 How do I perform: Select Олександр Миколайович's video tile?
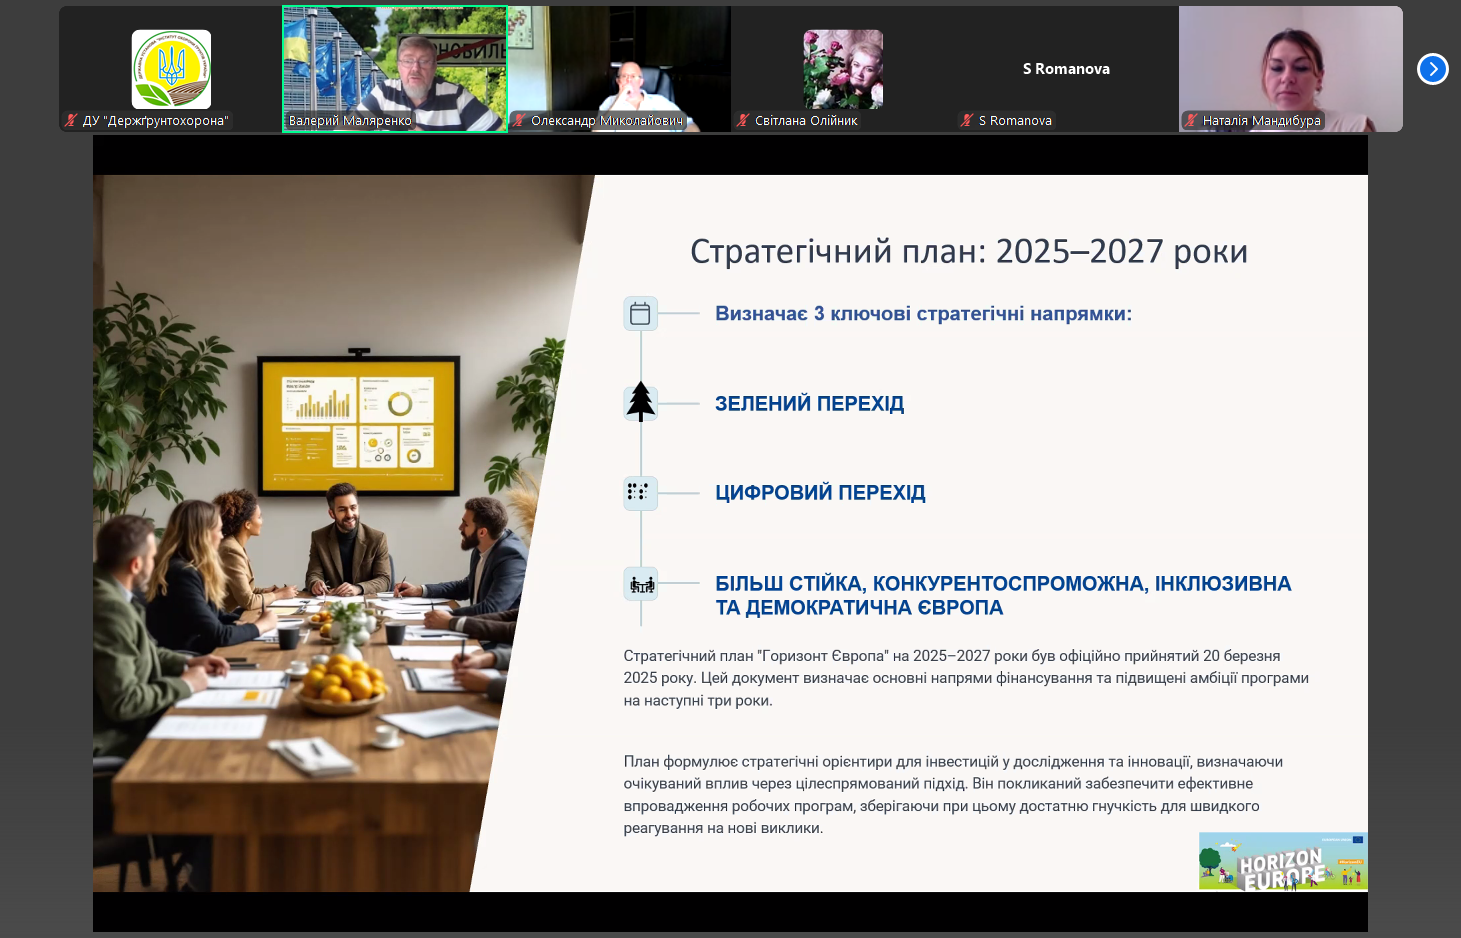point(619,69)
